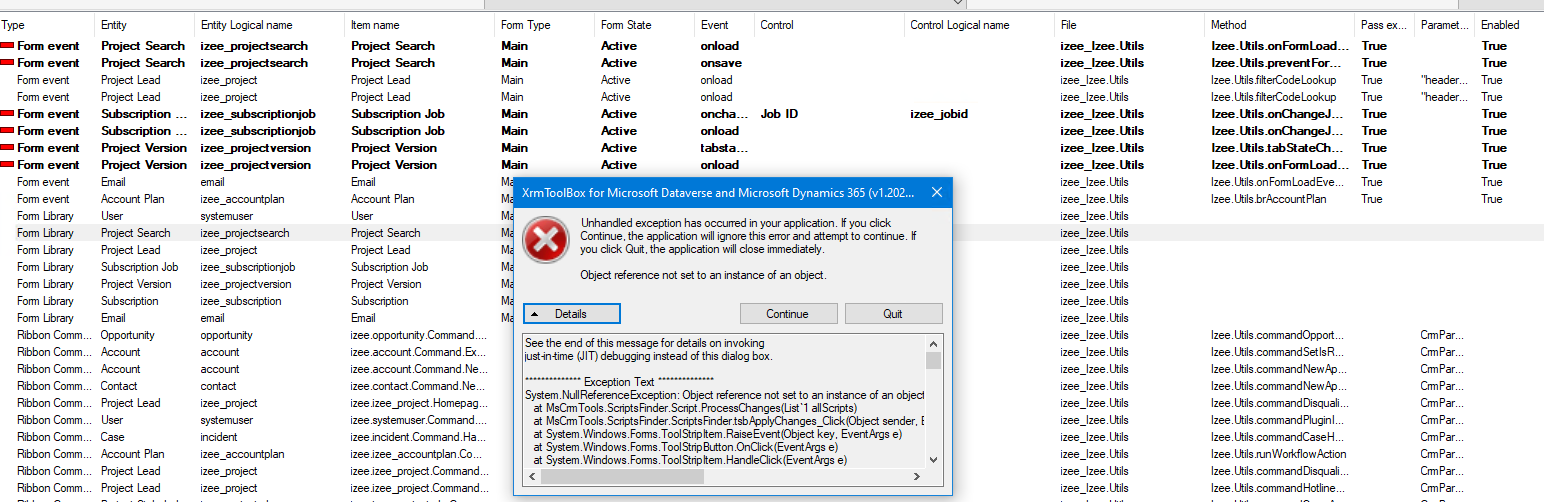Sort by Form Type column header
Image resolution: width=1544 pixels, height=502 pixels.
click(x=526, y=25)
